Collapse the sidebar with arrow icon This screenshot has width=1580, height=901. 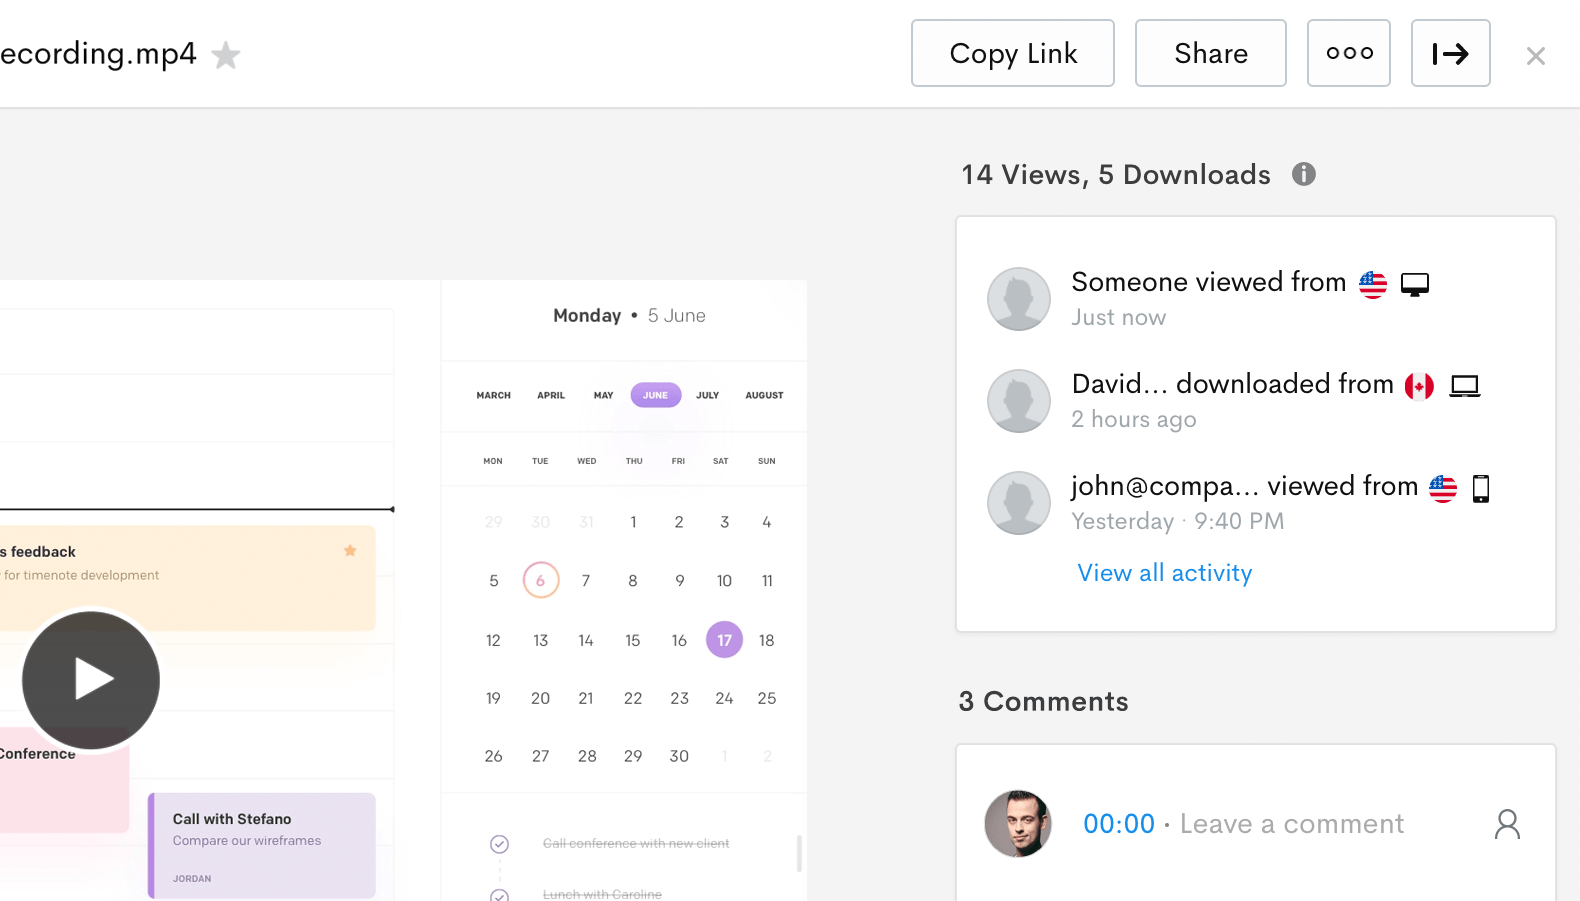click(1450, 53)
